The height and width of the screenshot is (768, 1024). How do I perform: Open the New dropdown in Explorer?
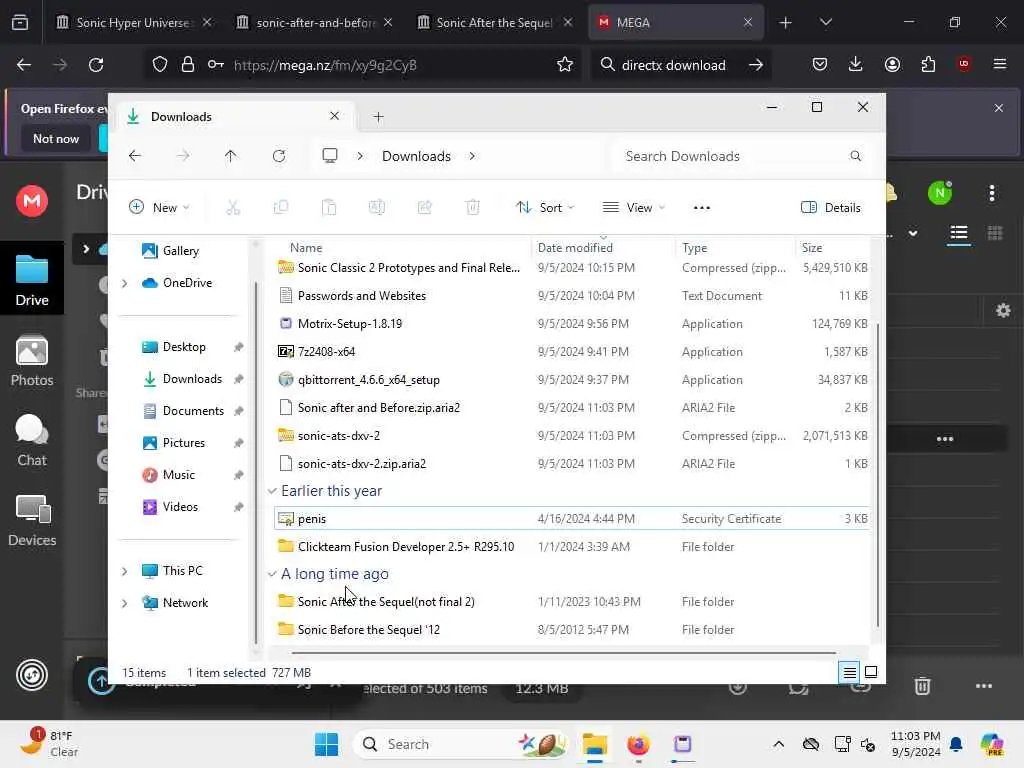click(x=160, y=208)
